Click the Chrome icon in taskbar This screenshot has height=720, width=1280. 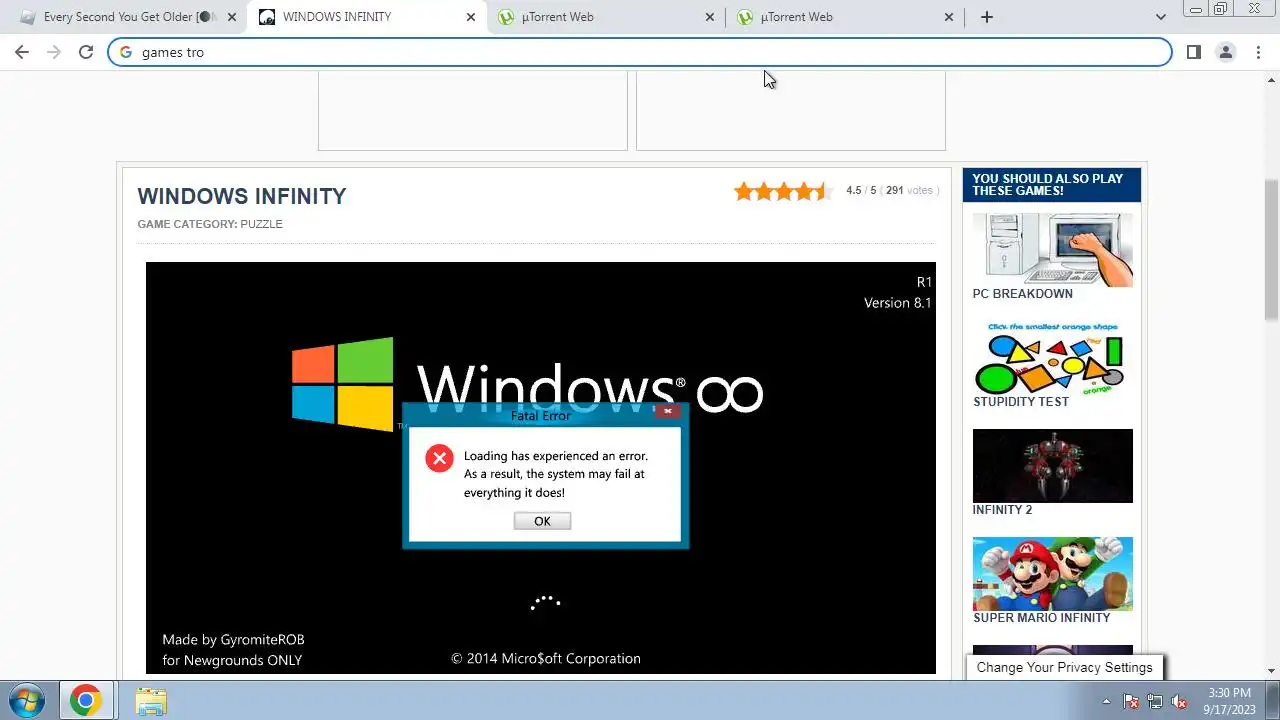[x=86, y=701]
